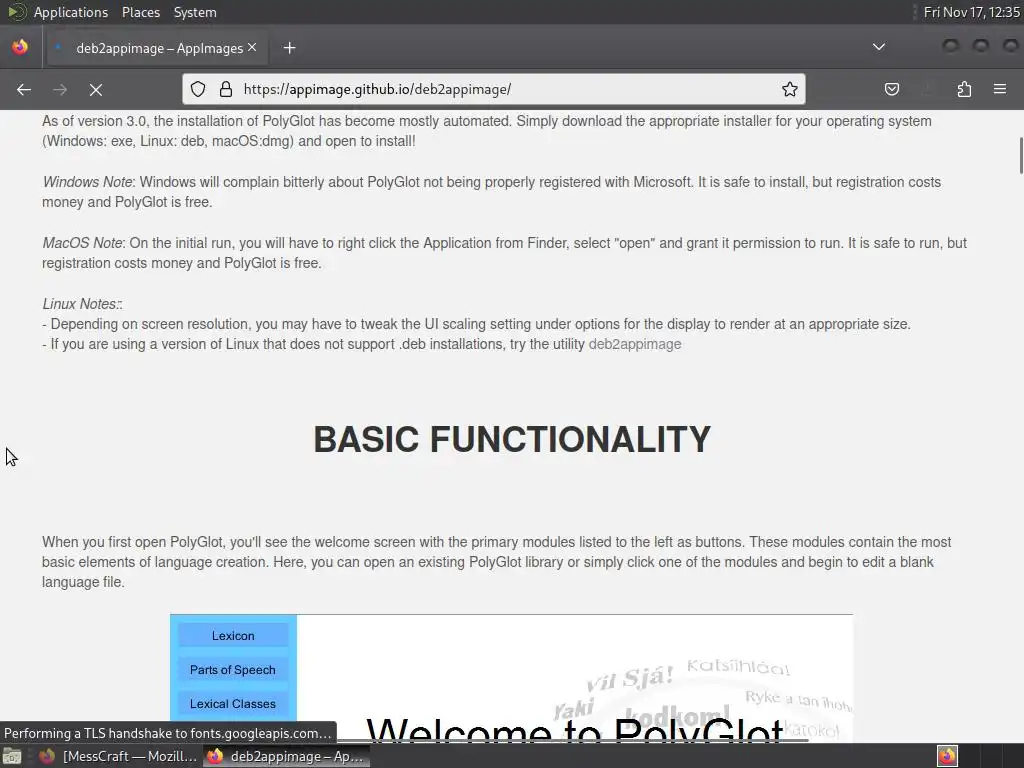Screen dimensions: 1024x768
Task: Click the clock showing Fri Nov 17
Action: (971, 12)
